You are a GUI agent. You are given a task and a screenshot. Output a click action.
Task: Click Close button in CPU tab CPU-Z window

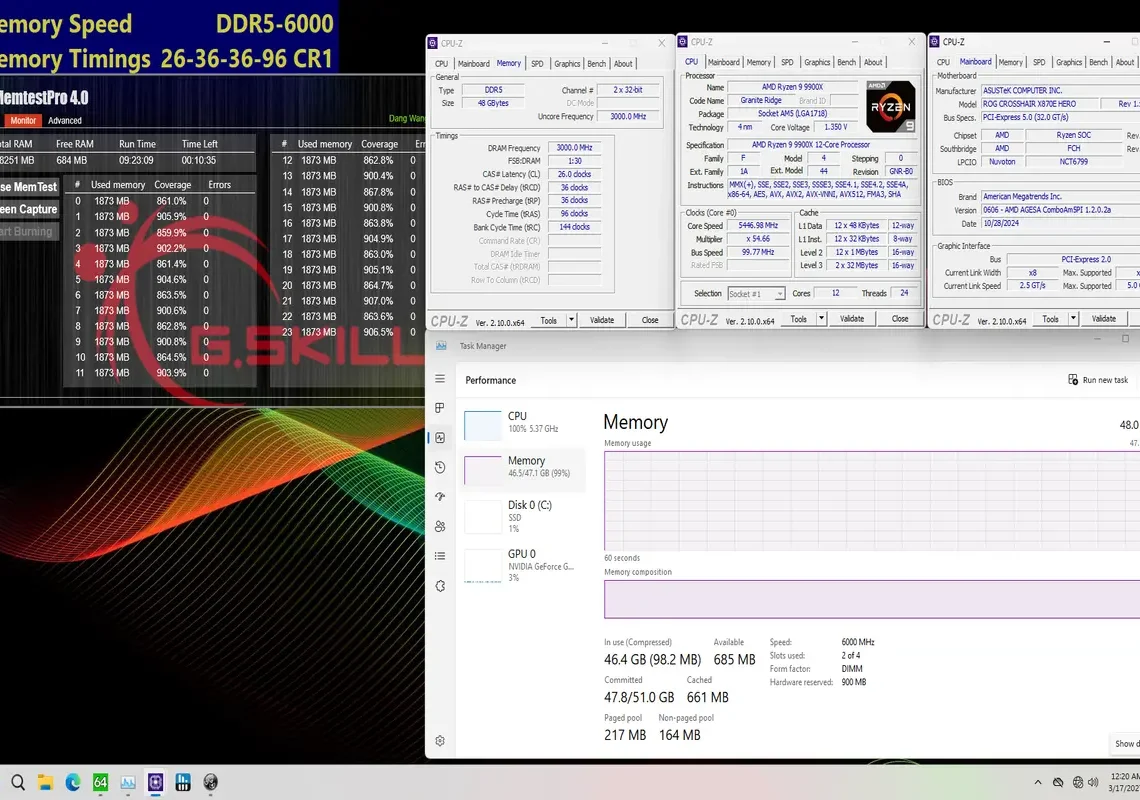point(900,319)
